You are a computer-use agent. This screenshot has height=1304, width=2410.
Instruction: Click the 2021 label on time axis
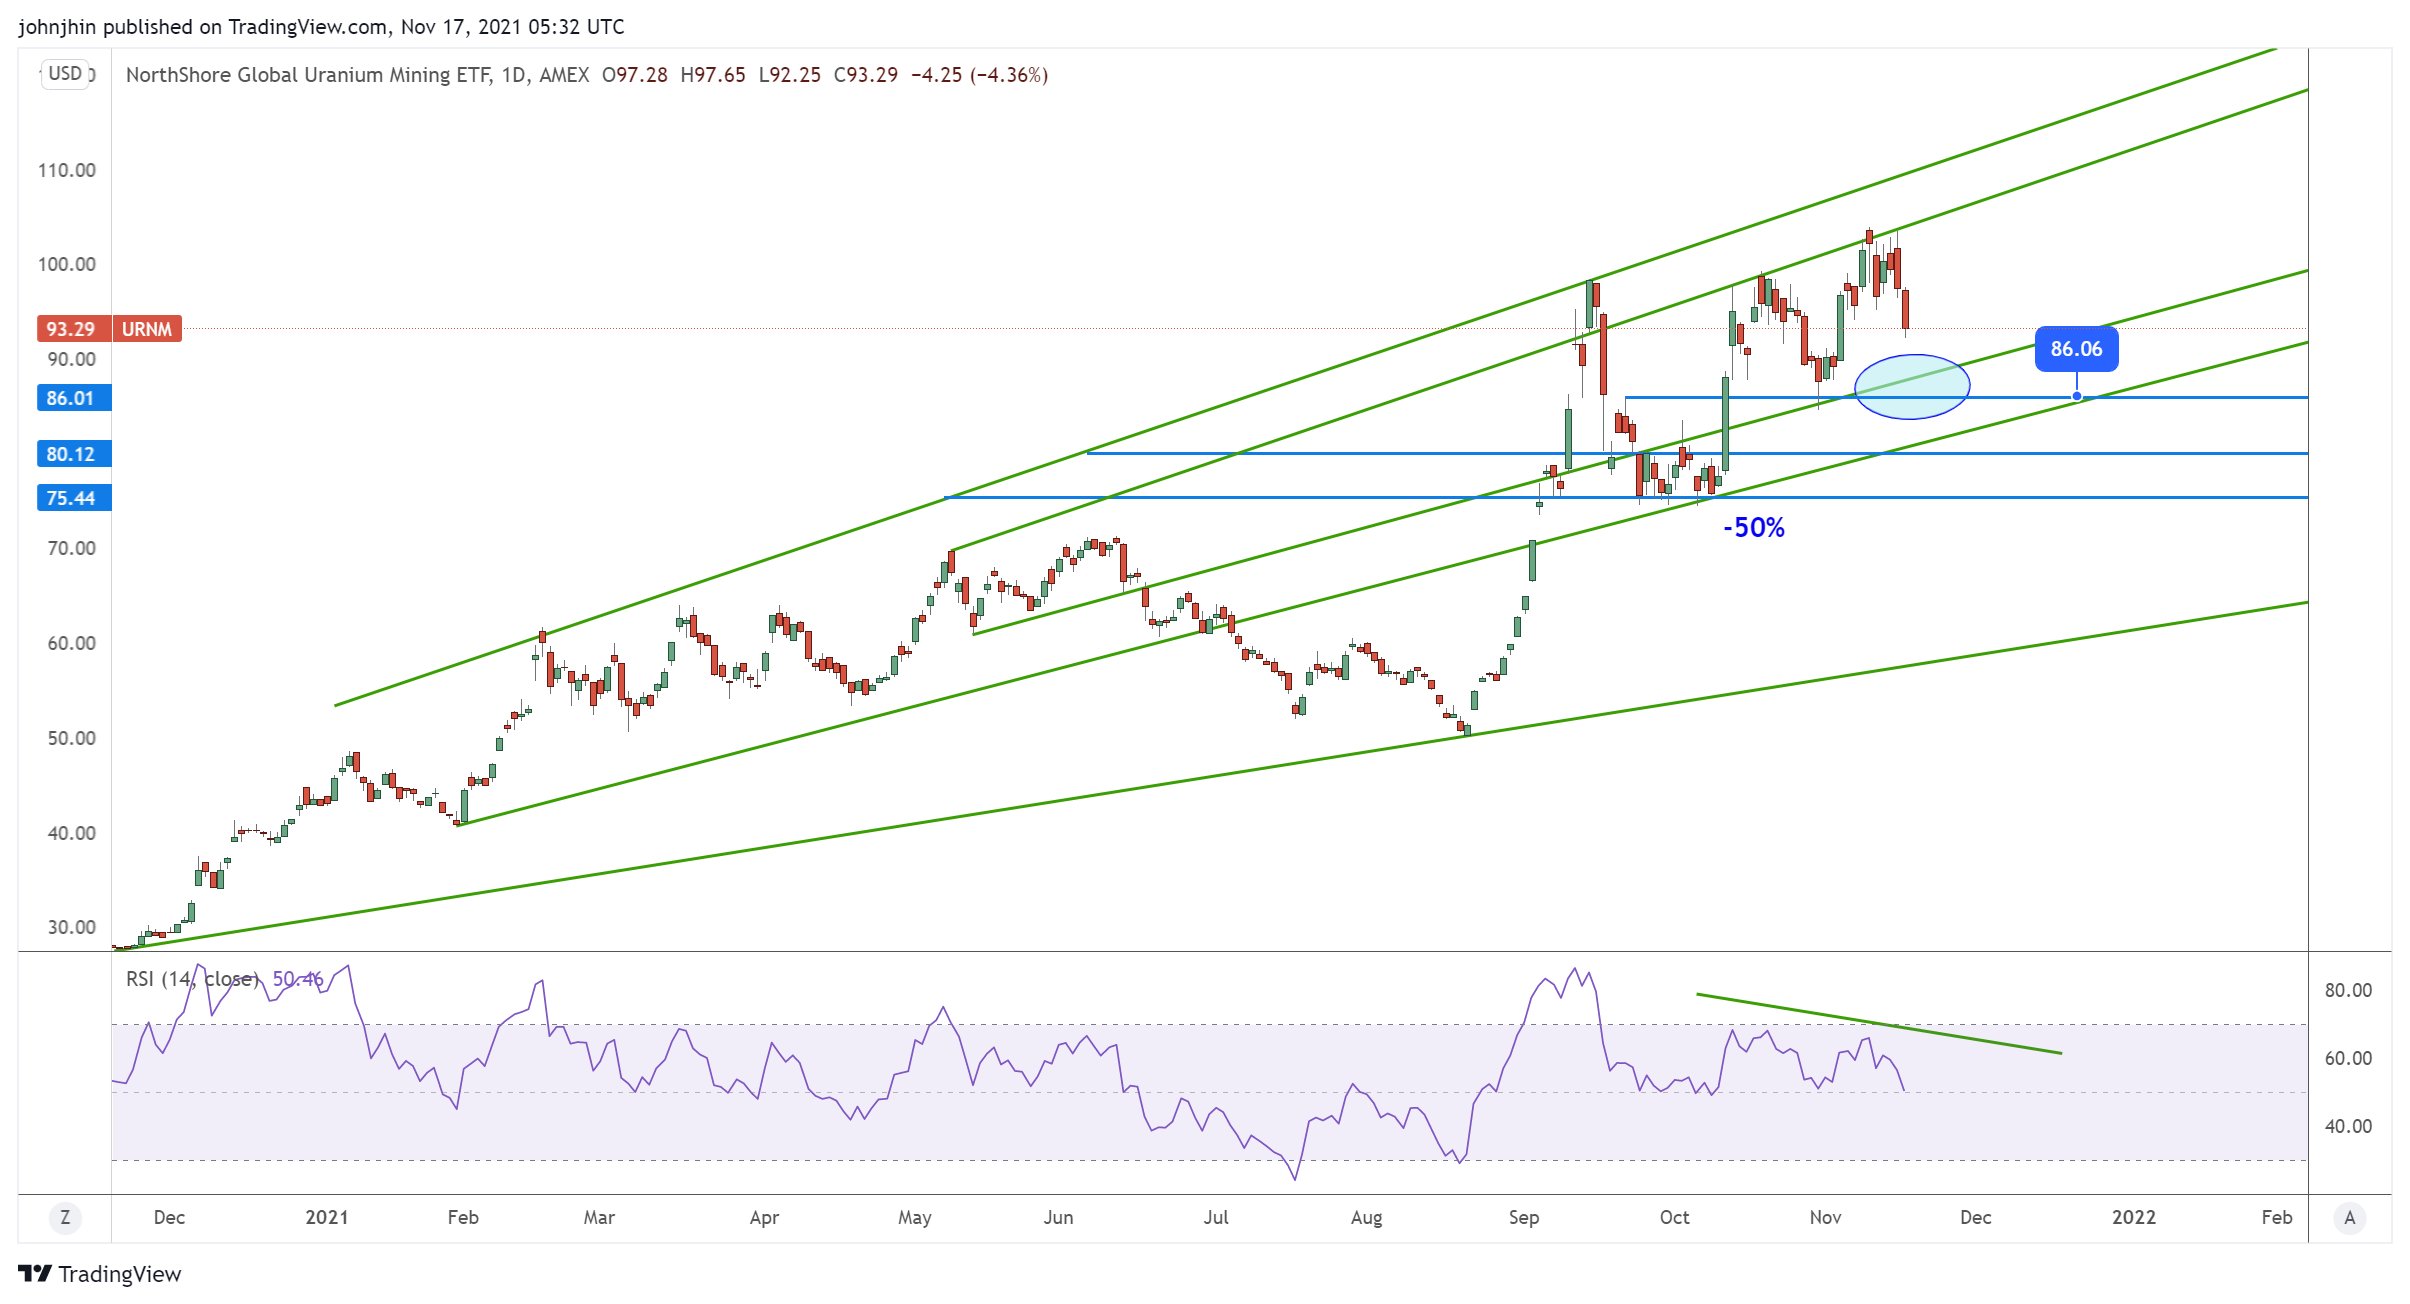click(x=326, y=1217)
